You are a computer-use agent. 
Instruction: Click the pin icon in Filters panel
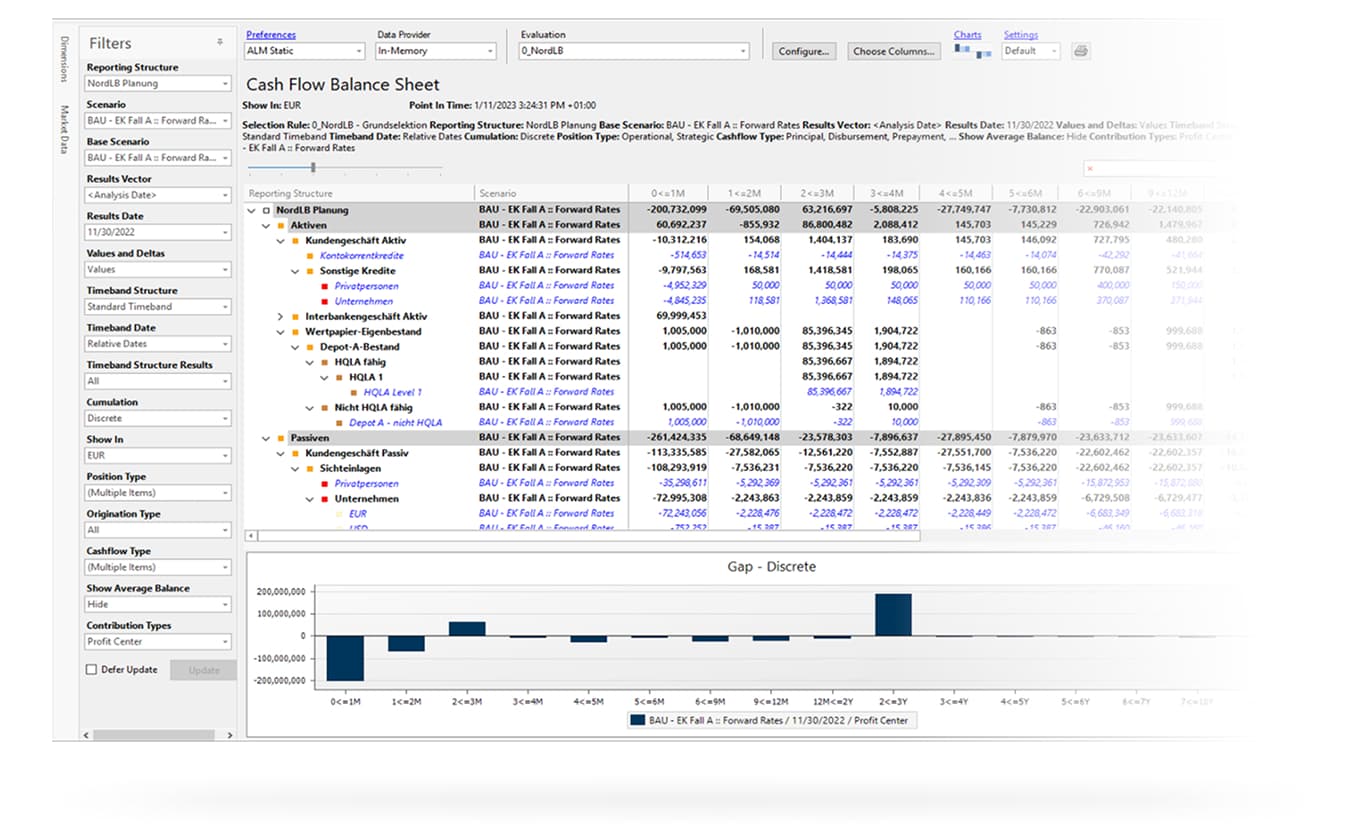point(220,42)
